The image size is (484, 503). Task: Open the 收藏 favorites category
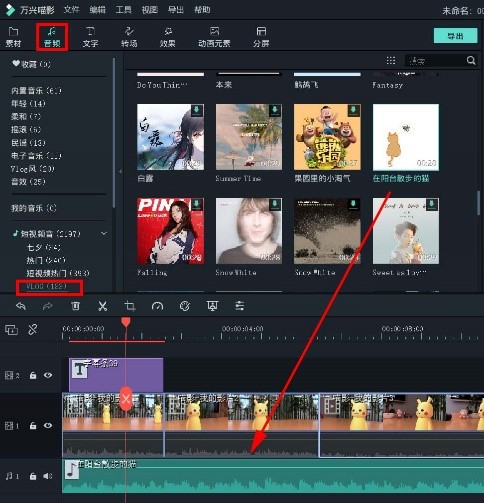(x=31, y=64)
